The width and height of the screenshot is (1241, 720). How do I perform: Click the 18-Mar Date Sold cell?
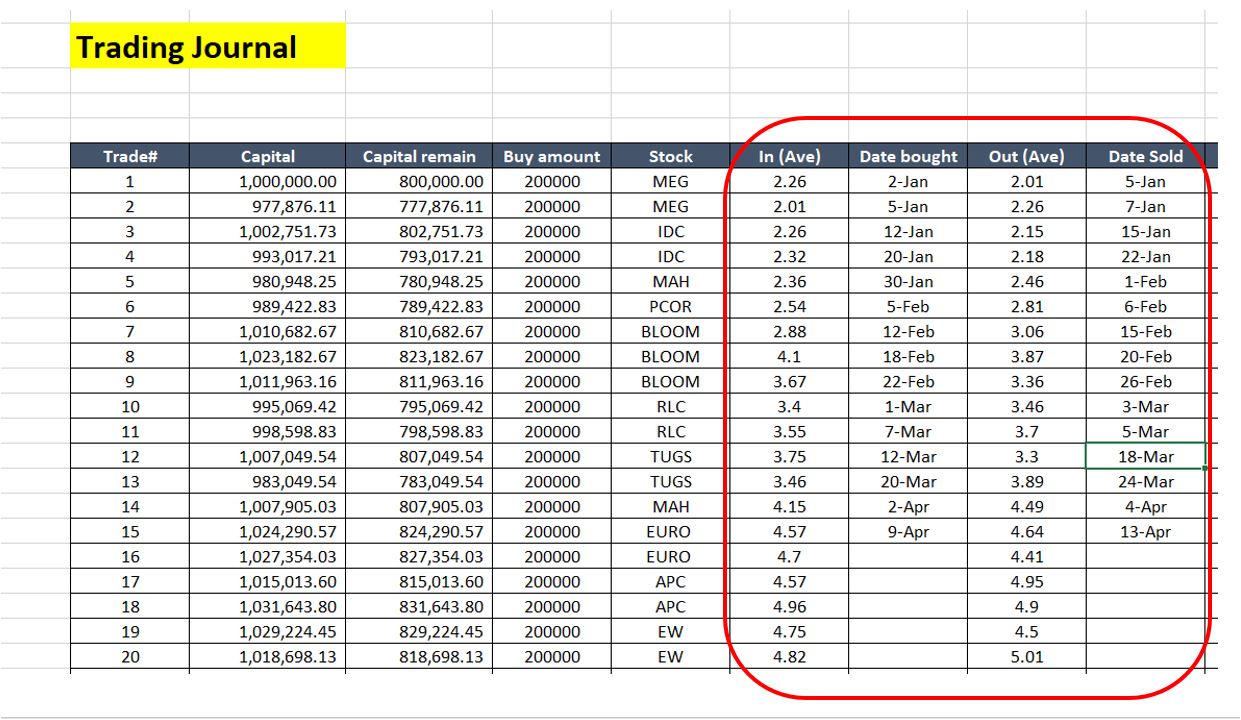[1145, 456]
